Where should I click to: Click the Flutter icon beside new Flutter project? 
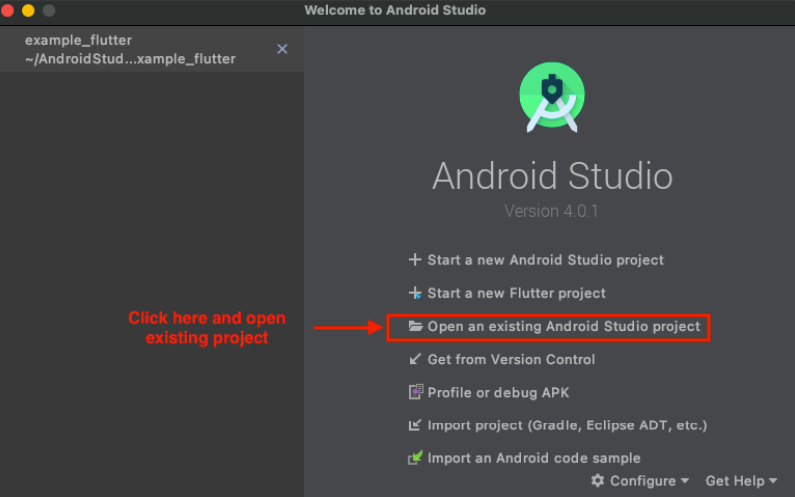415,293
